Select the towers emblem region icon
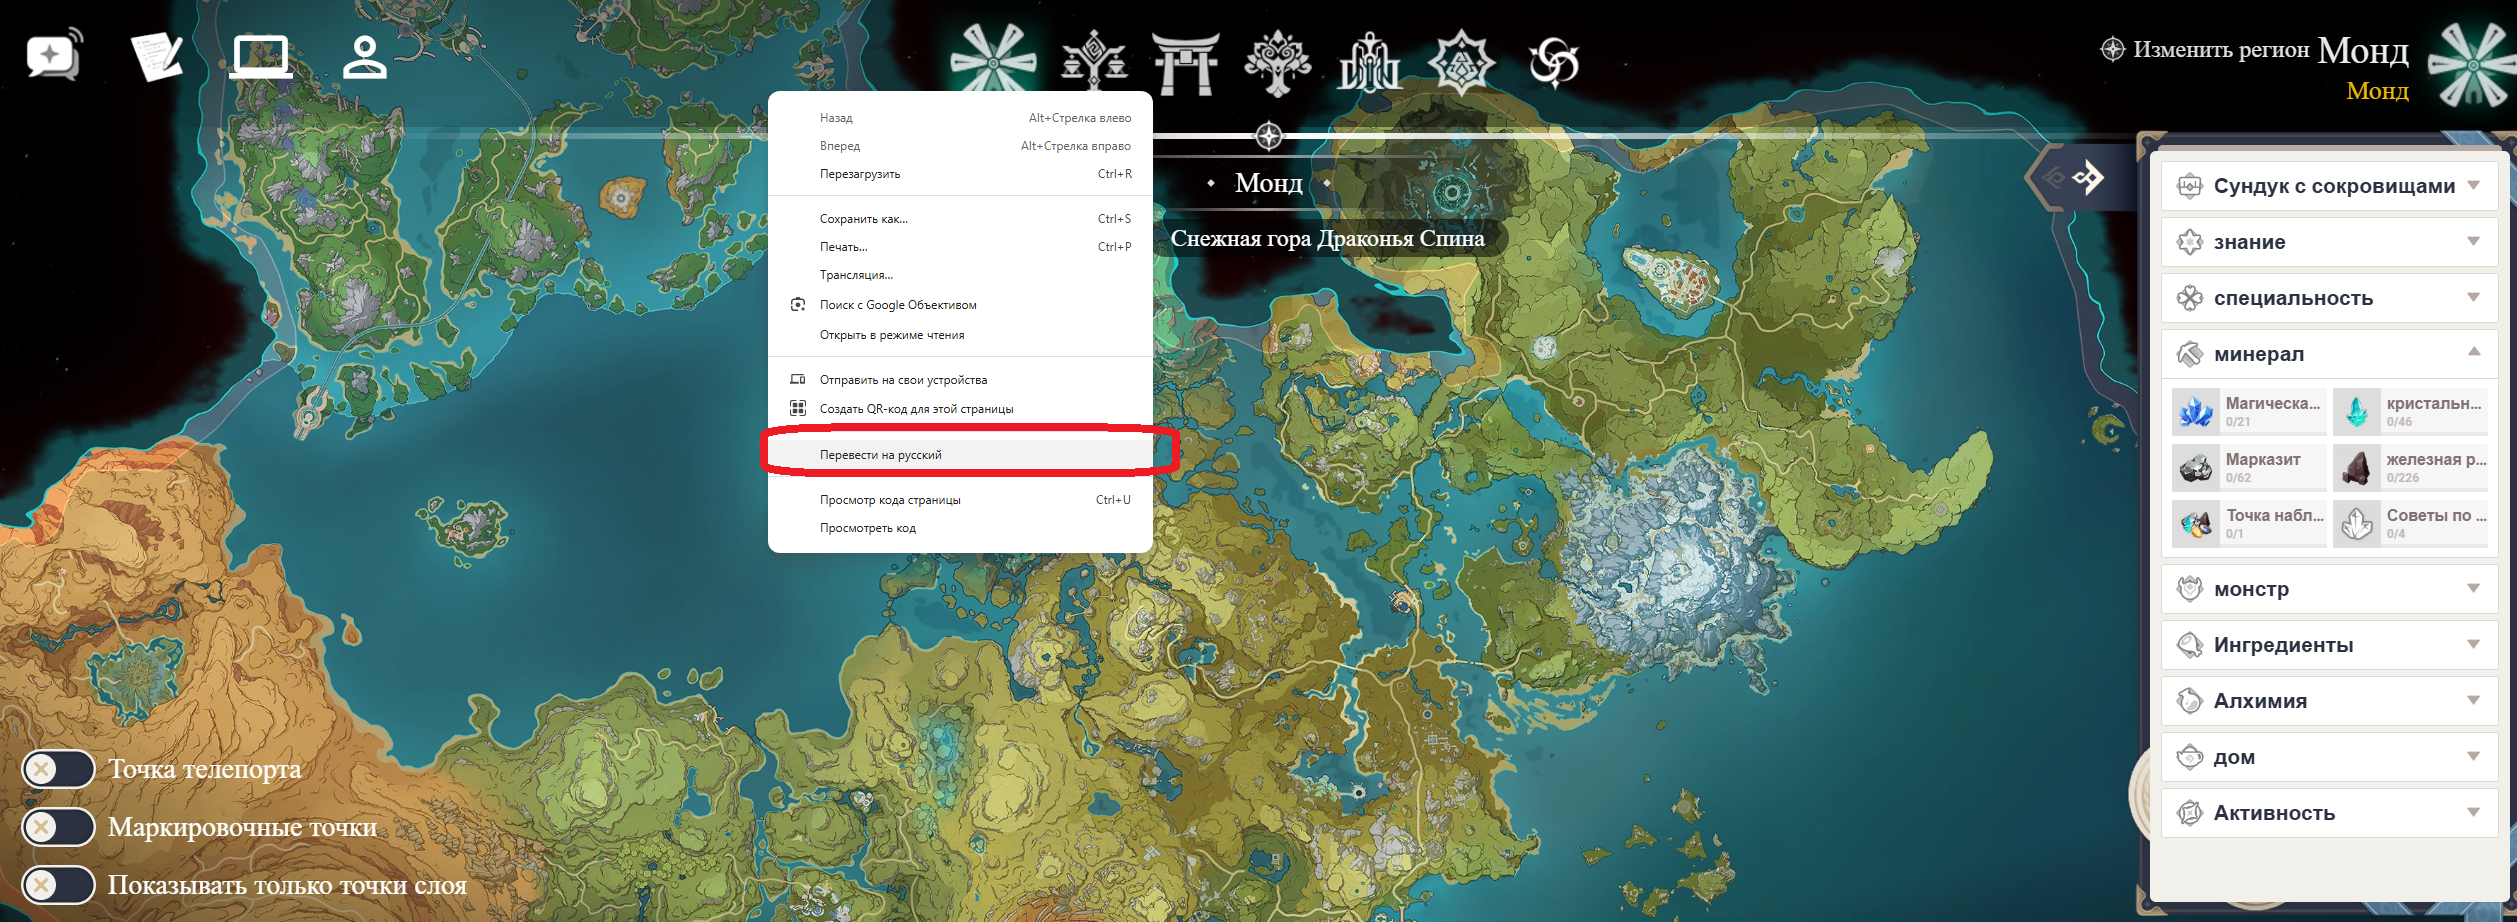This screenshot has width=2517, height=922. tap(1369, 62)
